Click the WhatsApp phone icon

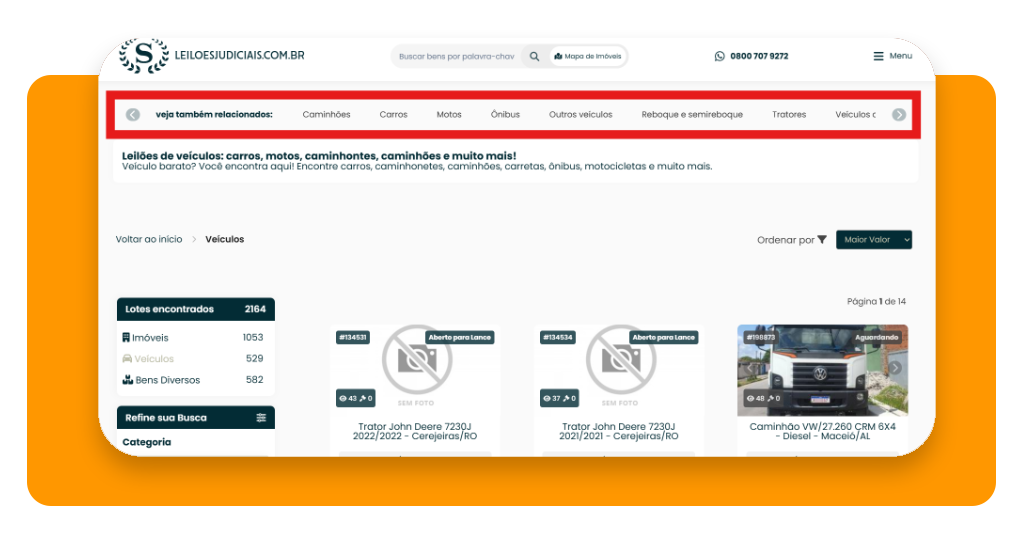pyautogui.click(x=720, y=56)
